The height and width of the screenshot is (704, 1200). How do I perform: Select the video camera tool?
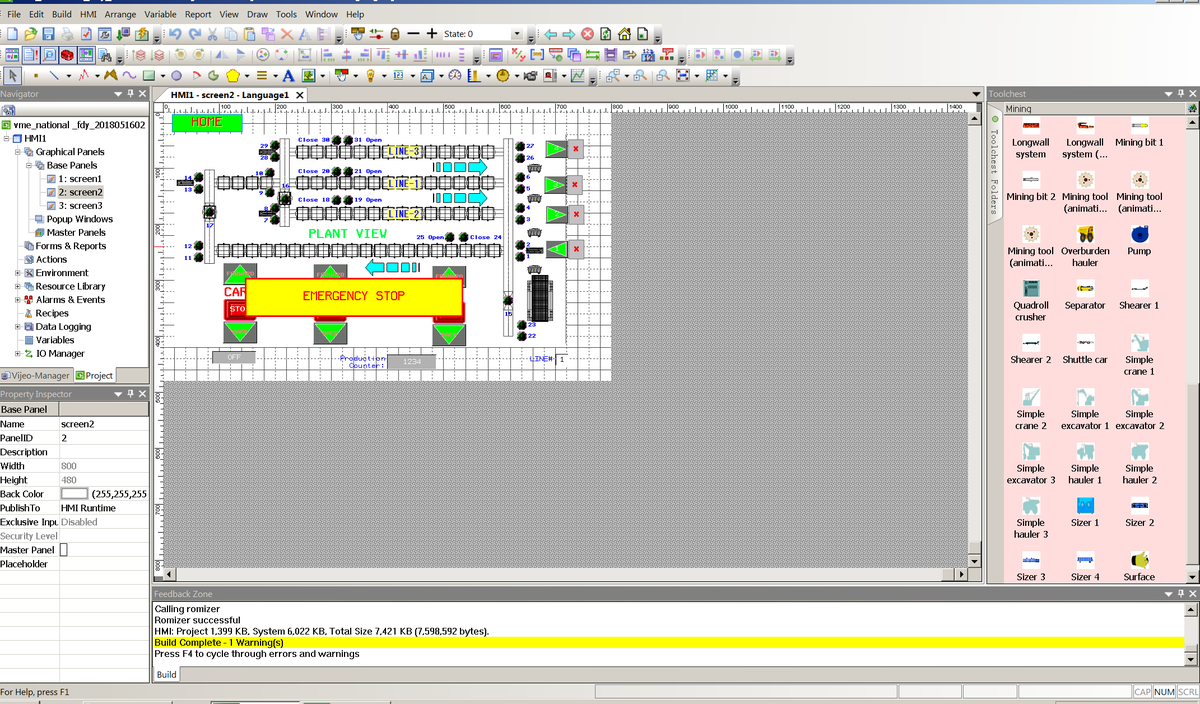pos(530,75)
